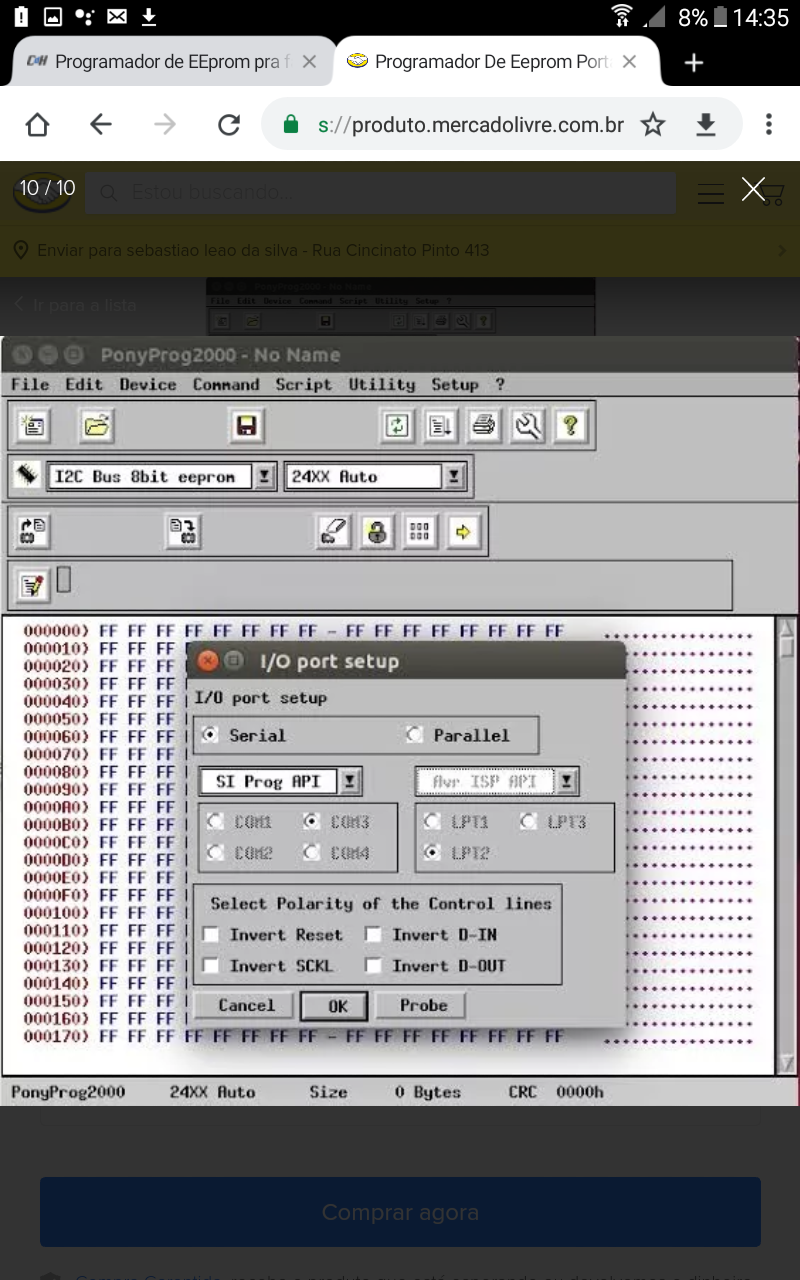The width and height of the screenshot is (800, 1280).
Task: Open the Device menu
Action: click(x=148, y=385)
